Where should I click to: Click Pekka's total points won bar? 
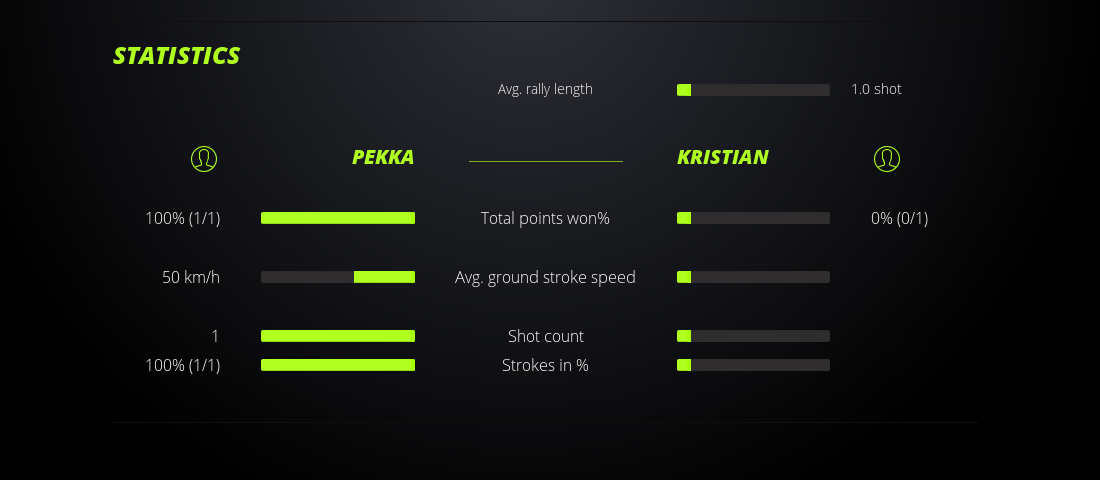[338, 218]
